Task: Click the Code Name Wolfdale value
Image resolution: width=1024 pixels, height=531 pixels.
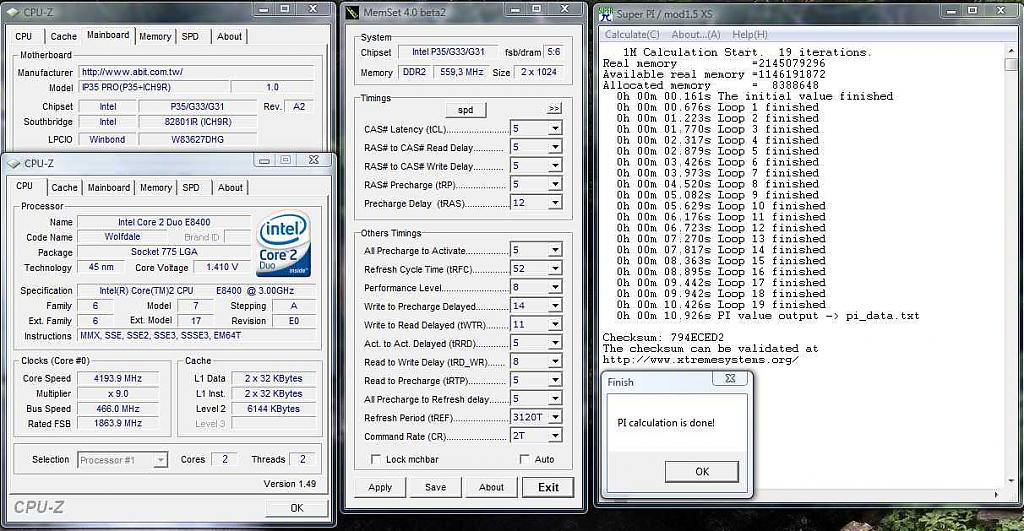Action: click(123, 237)
